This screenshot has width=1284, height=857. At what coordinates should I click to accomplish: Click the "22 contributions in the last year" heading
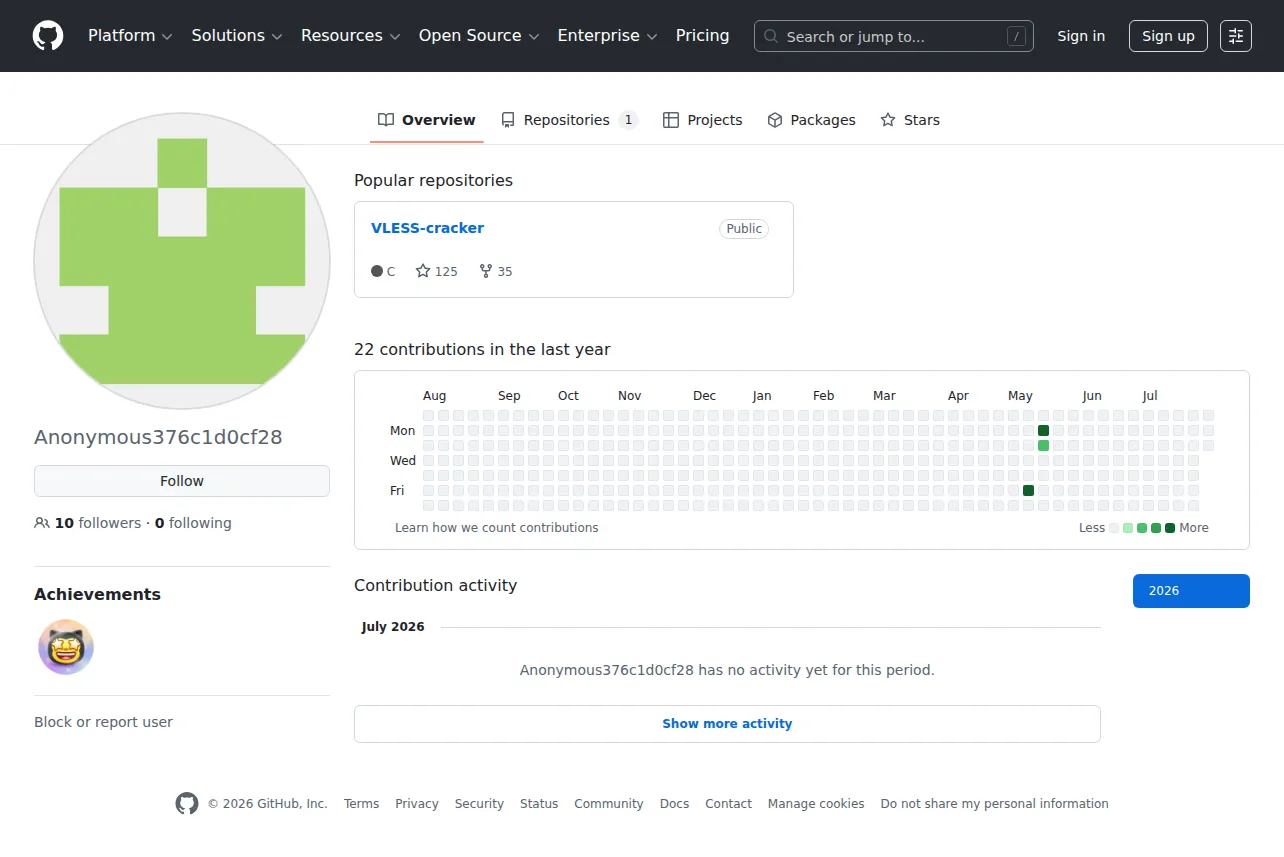click(482, 350)
